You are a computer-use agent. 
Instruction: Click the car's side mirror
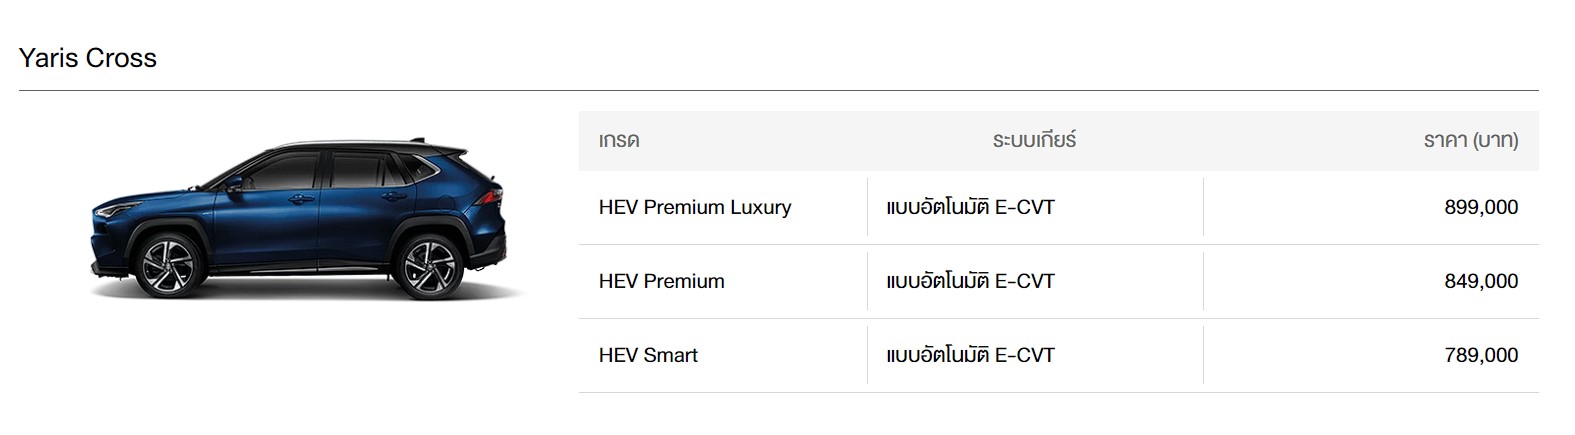tap(234, 184)
